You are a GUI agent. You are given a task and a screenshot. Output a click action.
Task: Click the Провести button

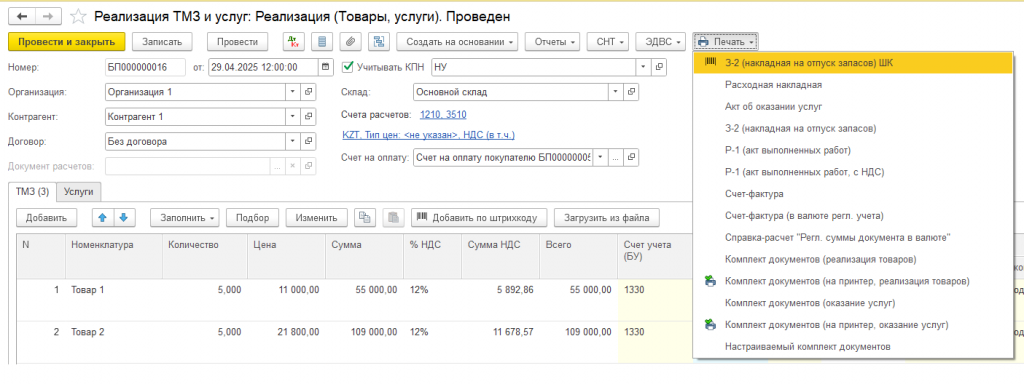pos(238,42)
